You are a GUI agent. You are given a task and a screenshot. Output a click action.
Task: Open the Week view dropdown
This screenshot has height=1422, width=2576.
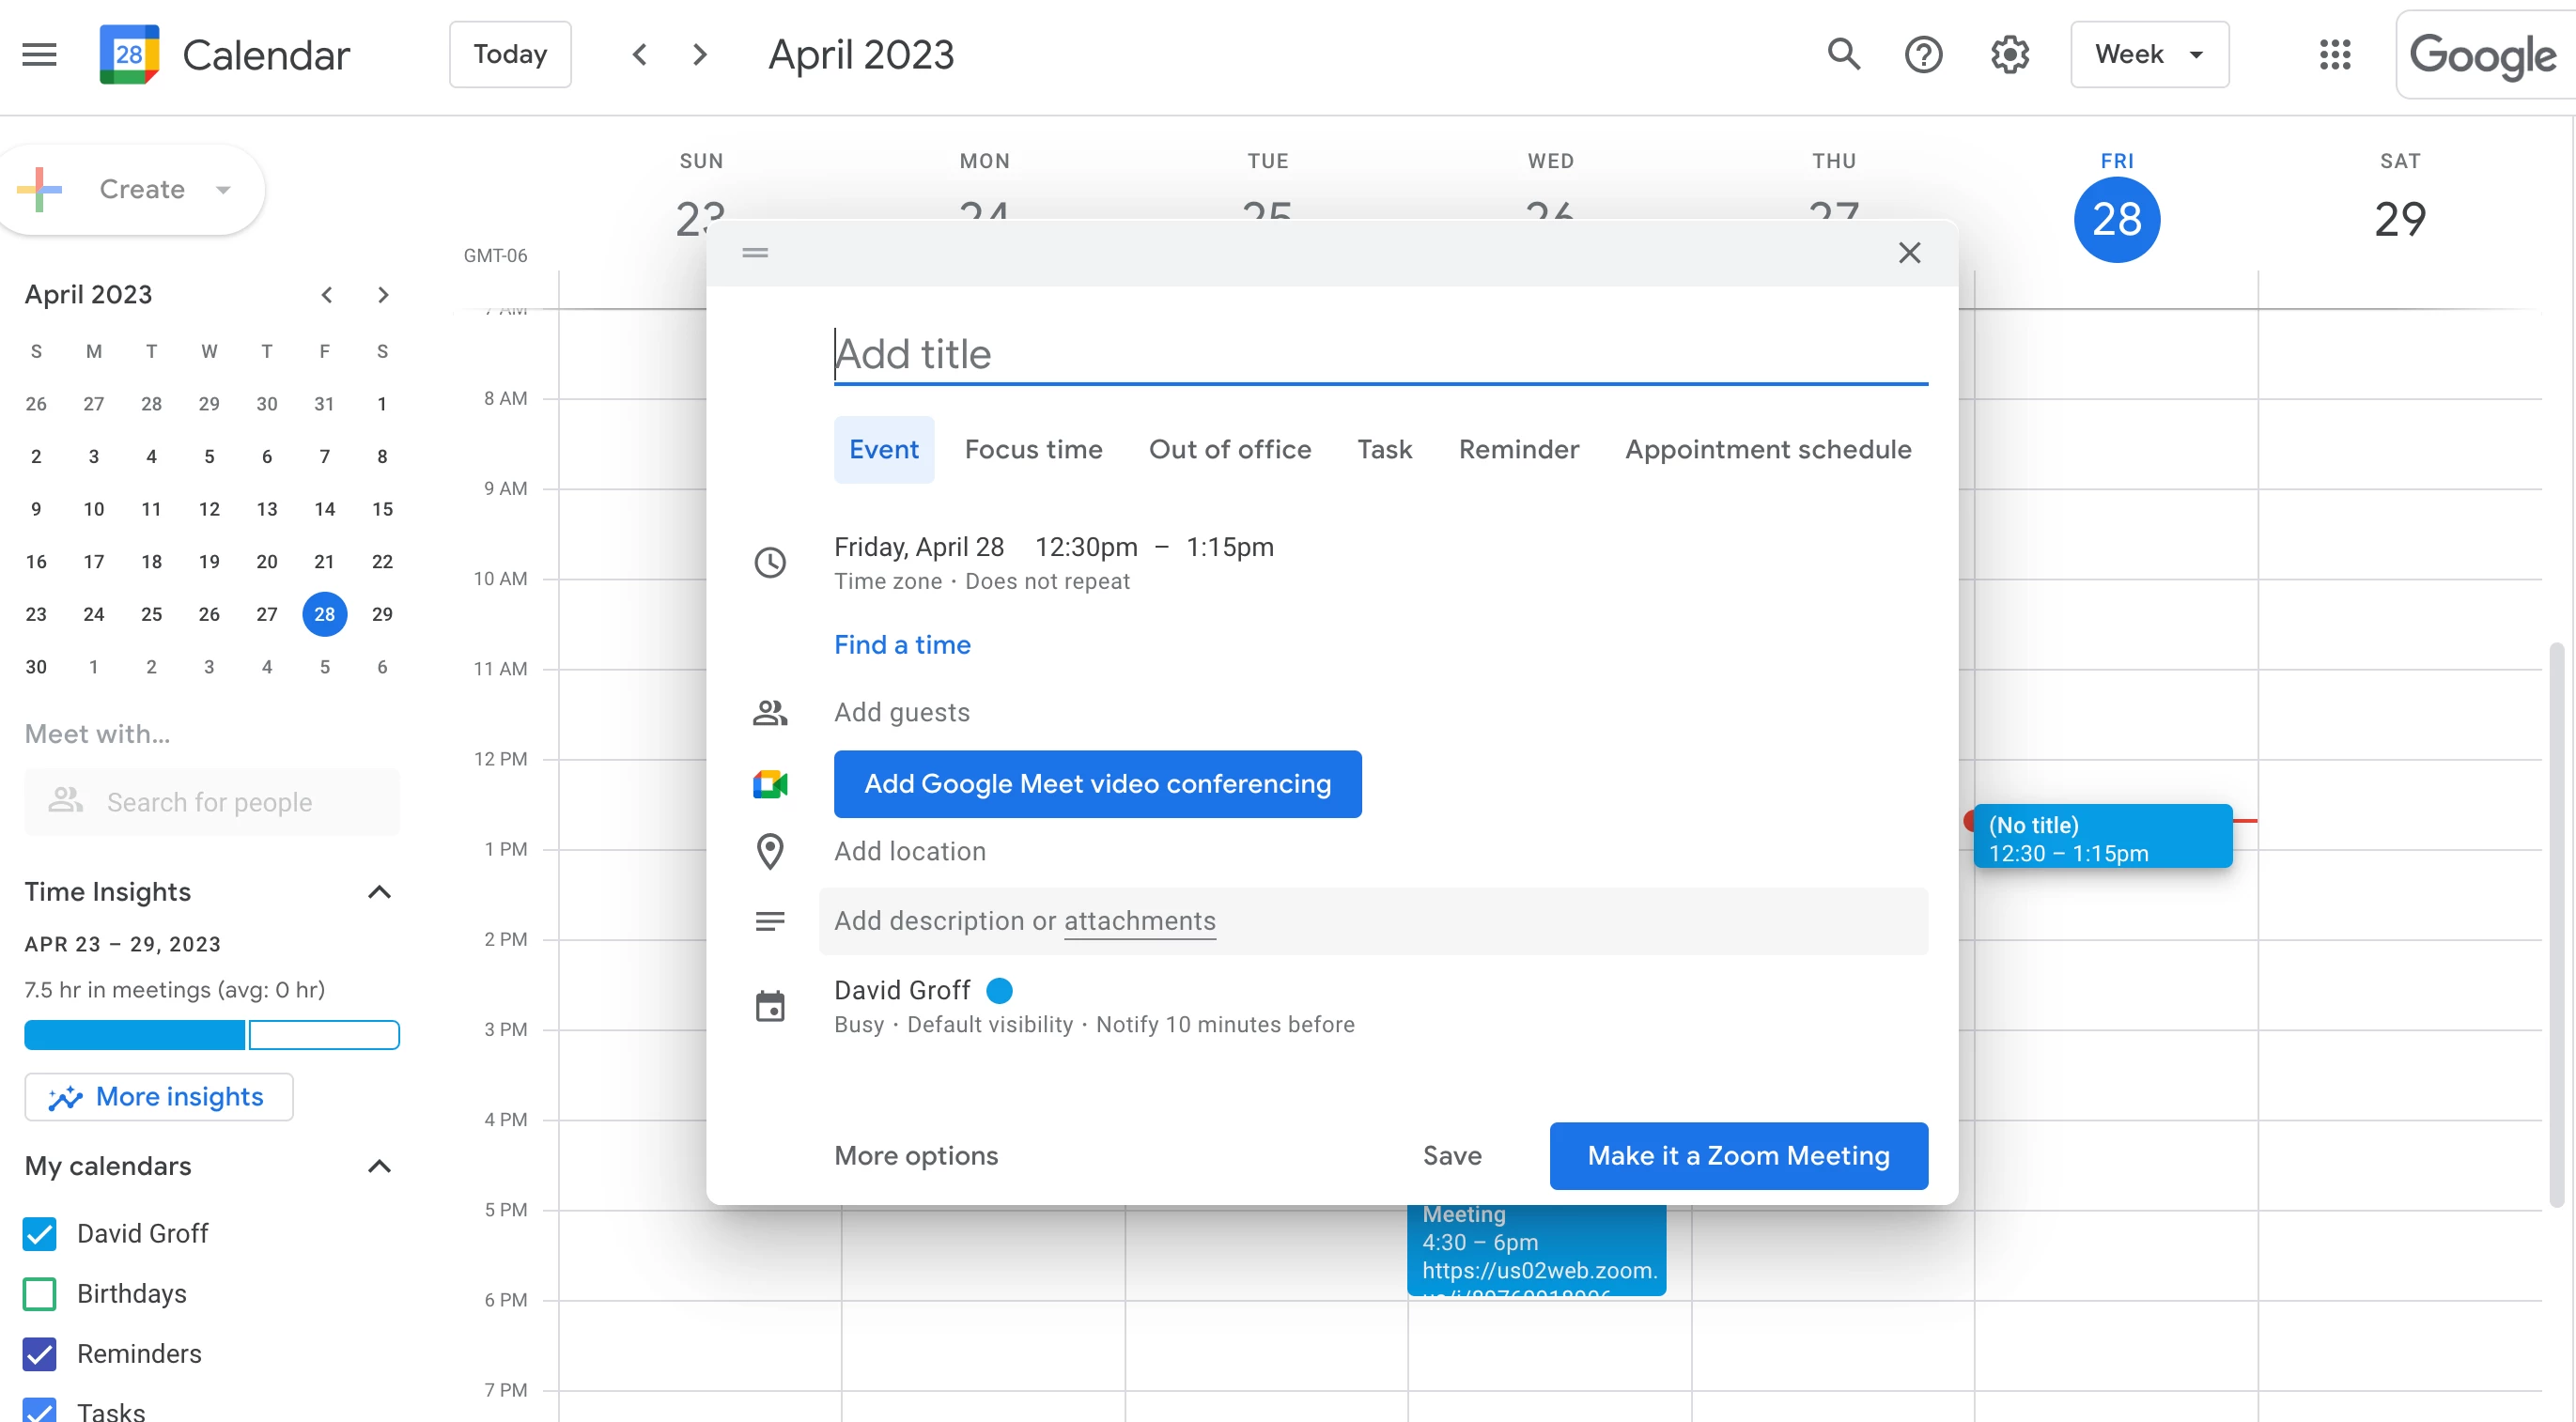tap(2149, 54)
